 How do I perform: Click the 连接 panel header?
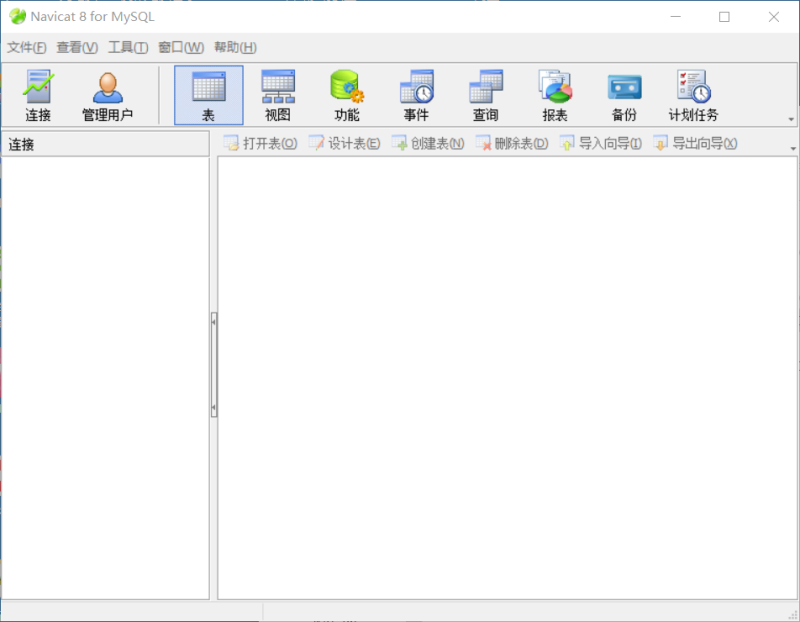[106, 144]
